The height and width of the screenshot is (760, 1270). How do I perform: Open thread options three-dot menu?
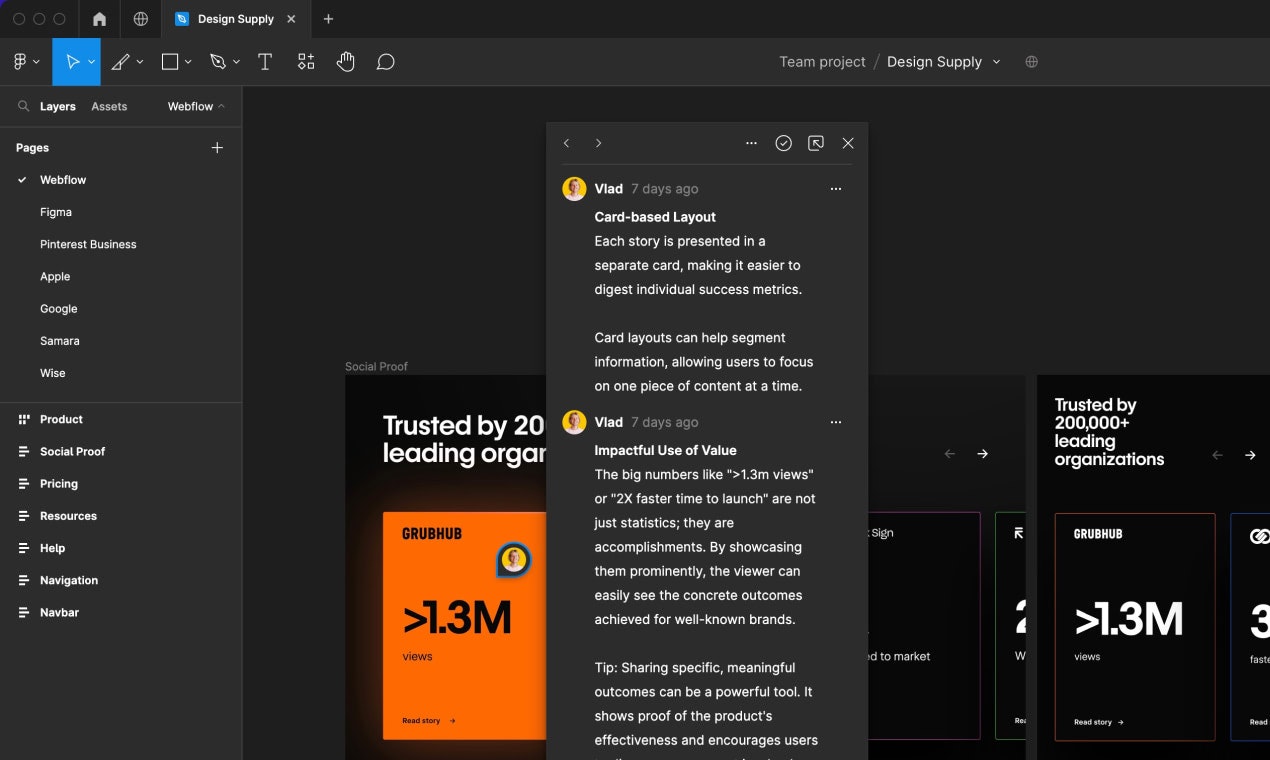pos(751,143)
